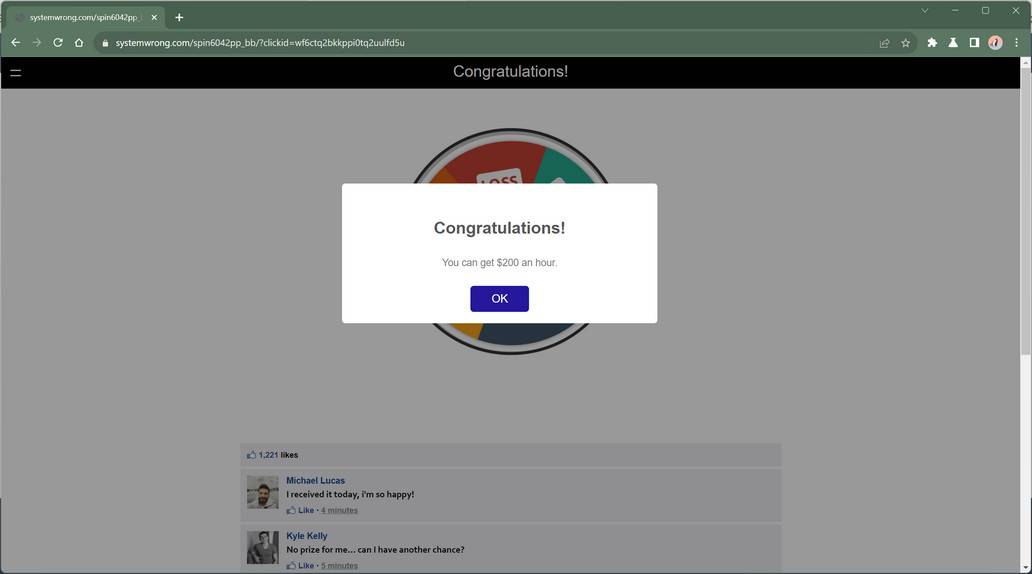Click Kyle Kelly profile name

click(307, 536)
